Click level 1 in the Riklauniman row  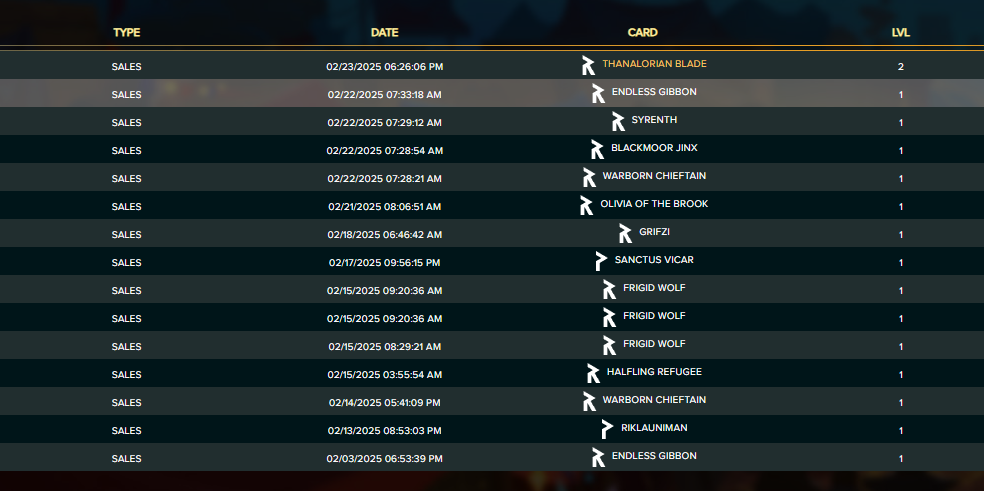point(901,431)
